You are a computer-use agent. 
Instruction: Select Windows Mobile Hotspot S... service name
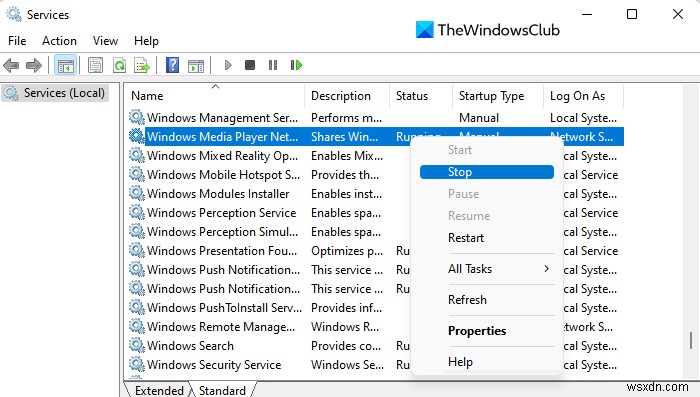pos(223,175)
